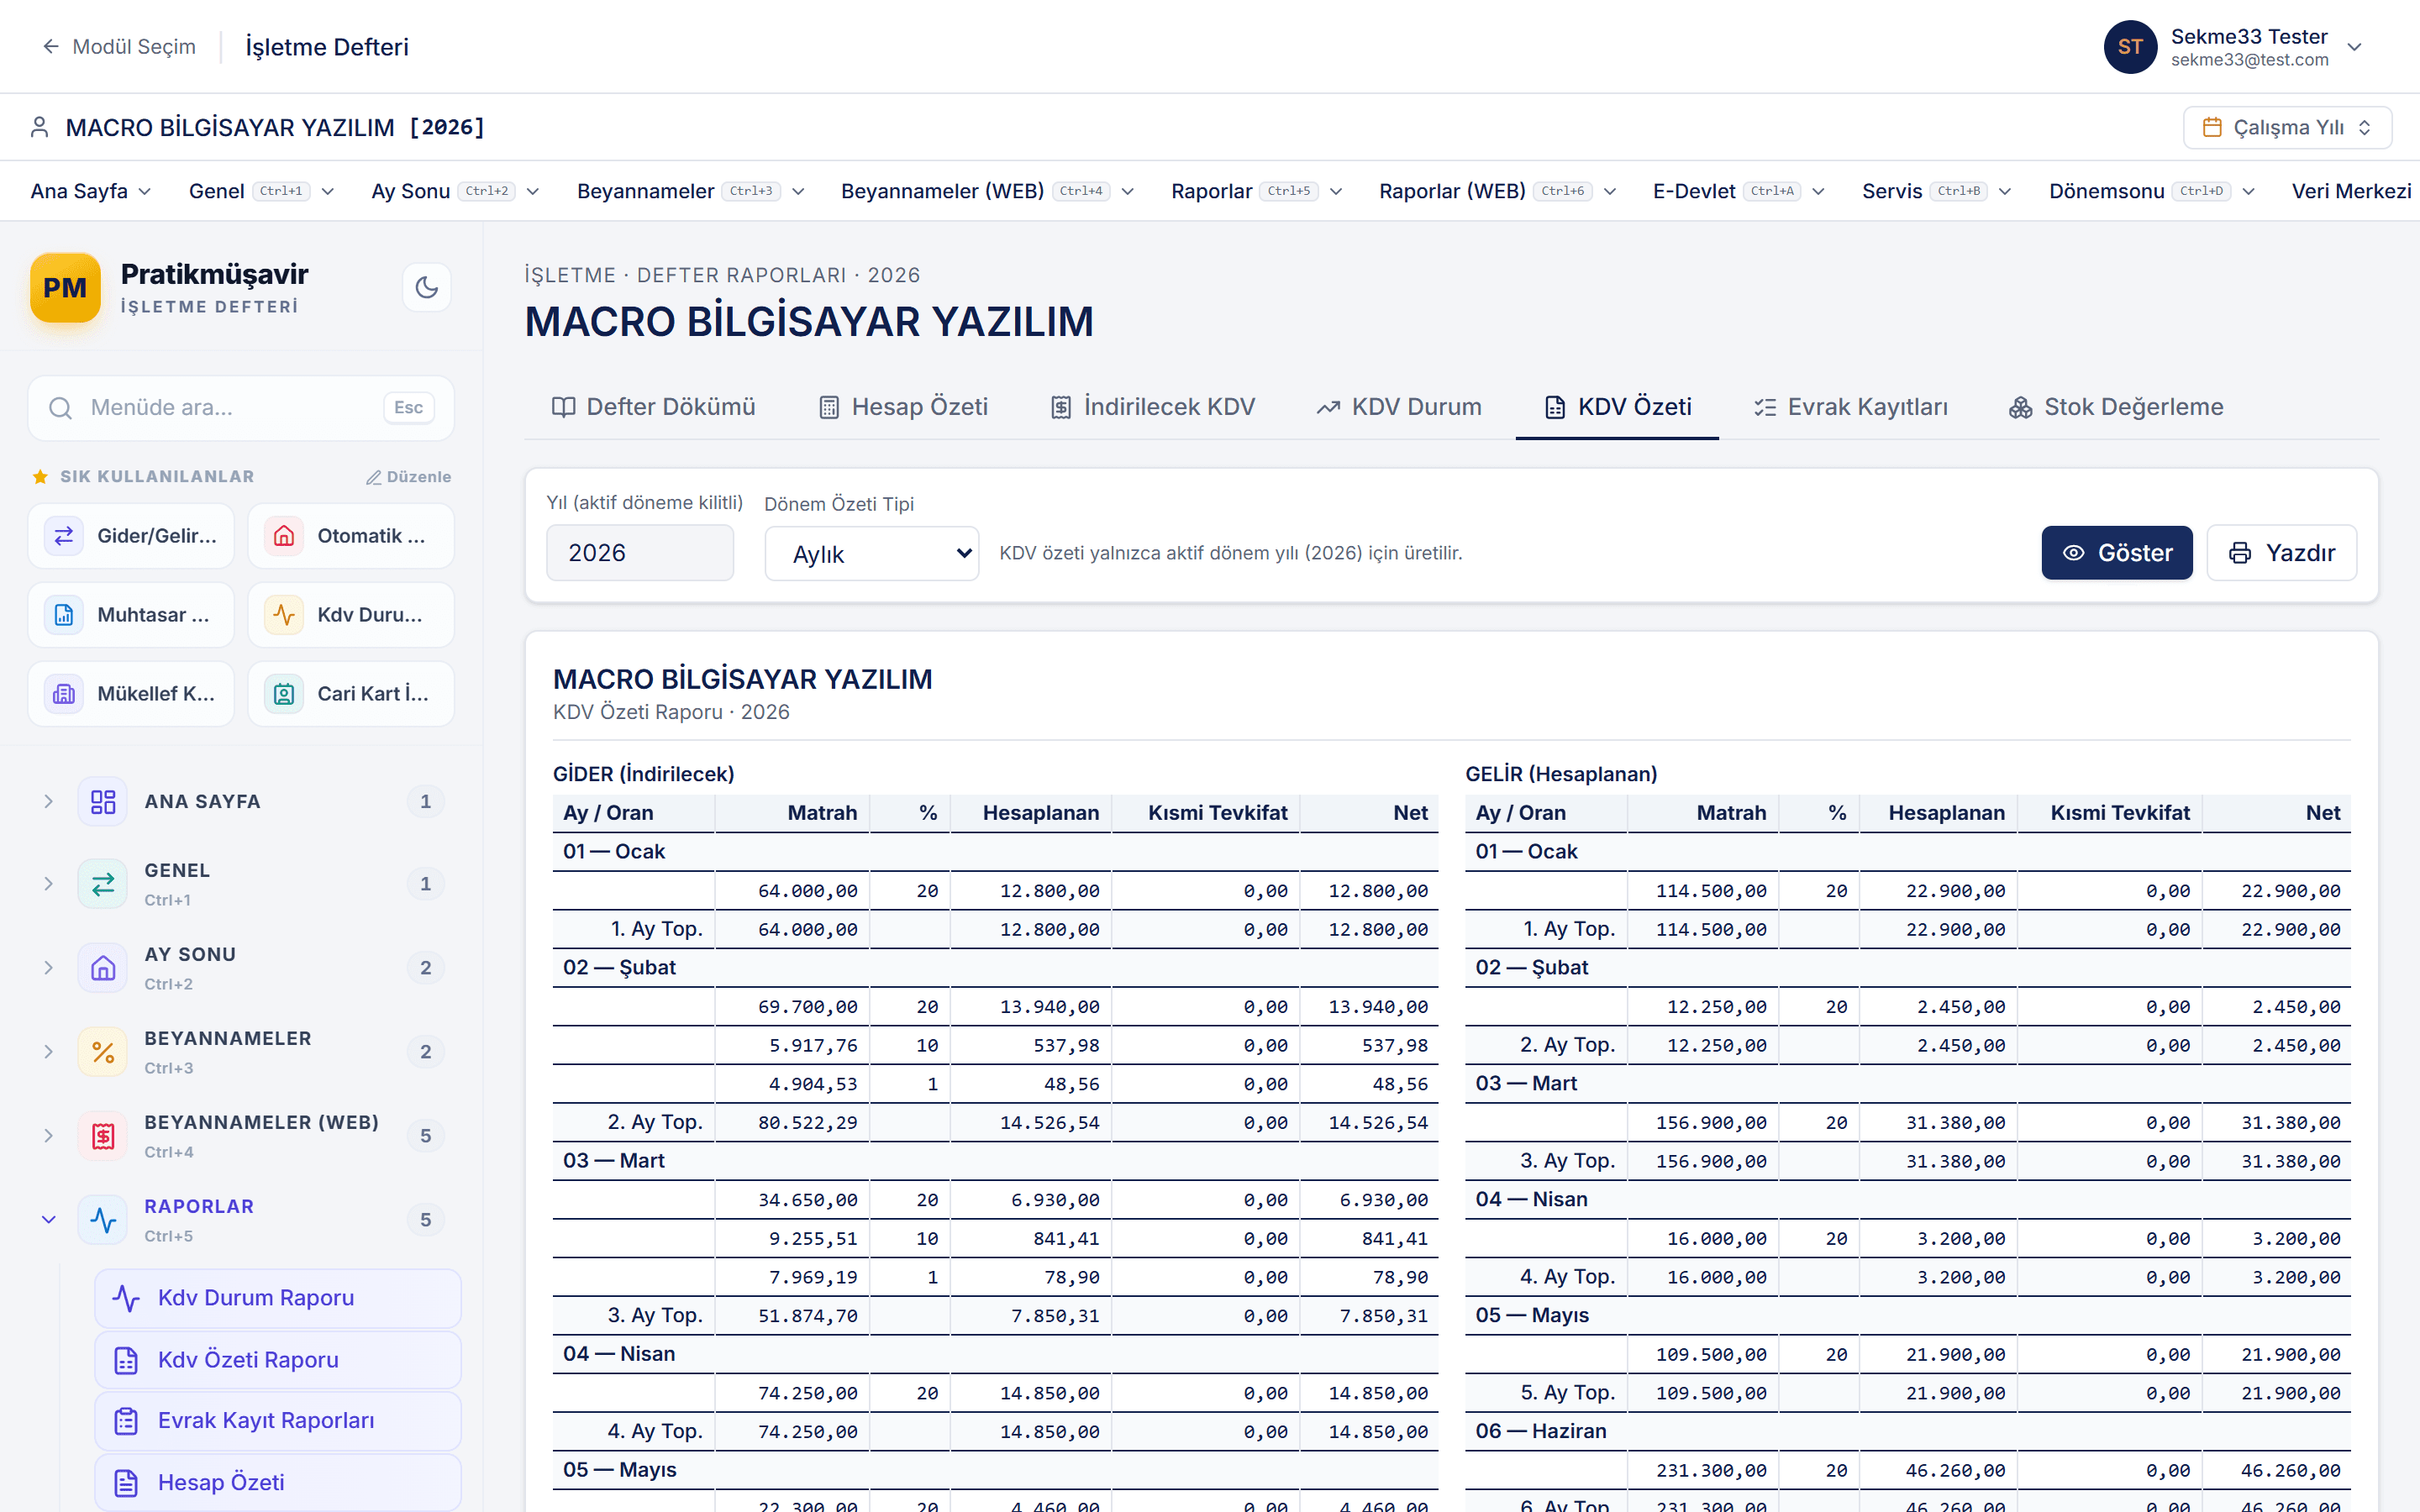The height and width of the screenshot is (1512, 2420).
Task: Toggle dark mode with the moon icon
Action: point(427,288)
